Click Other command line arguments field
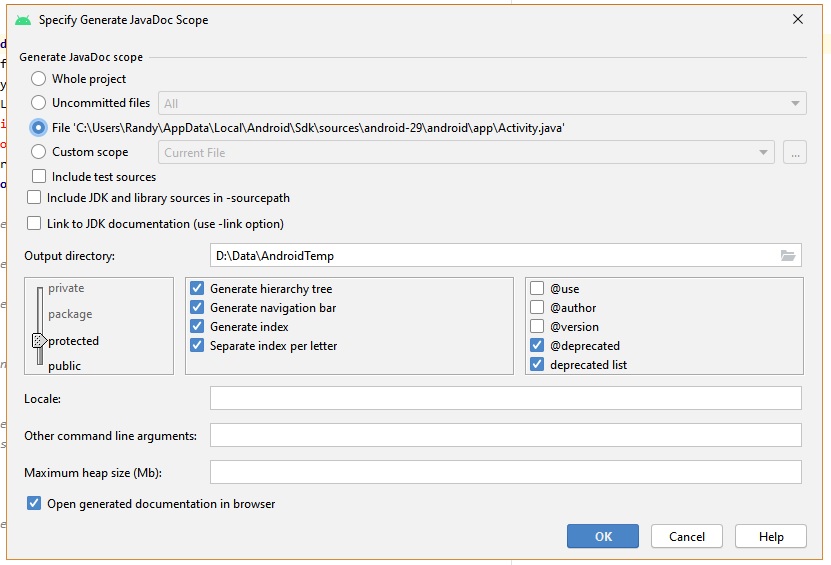The image size is (831, 565). [506, 435]
